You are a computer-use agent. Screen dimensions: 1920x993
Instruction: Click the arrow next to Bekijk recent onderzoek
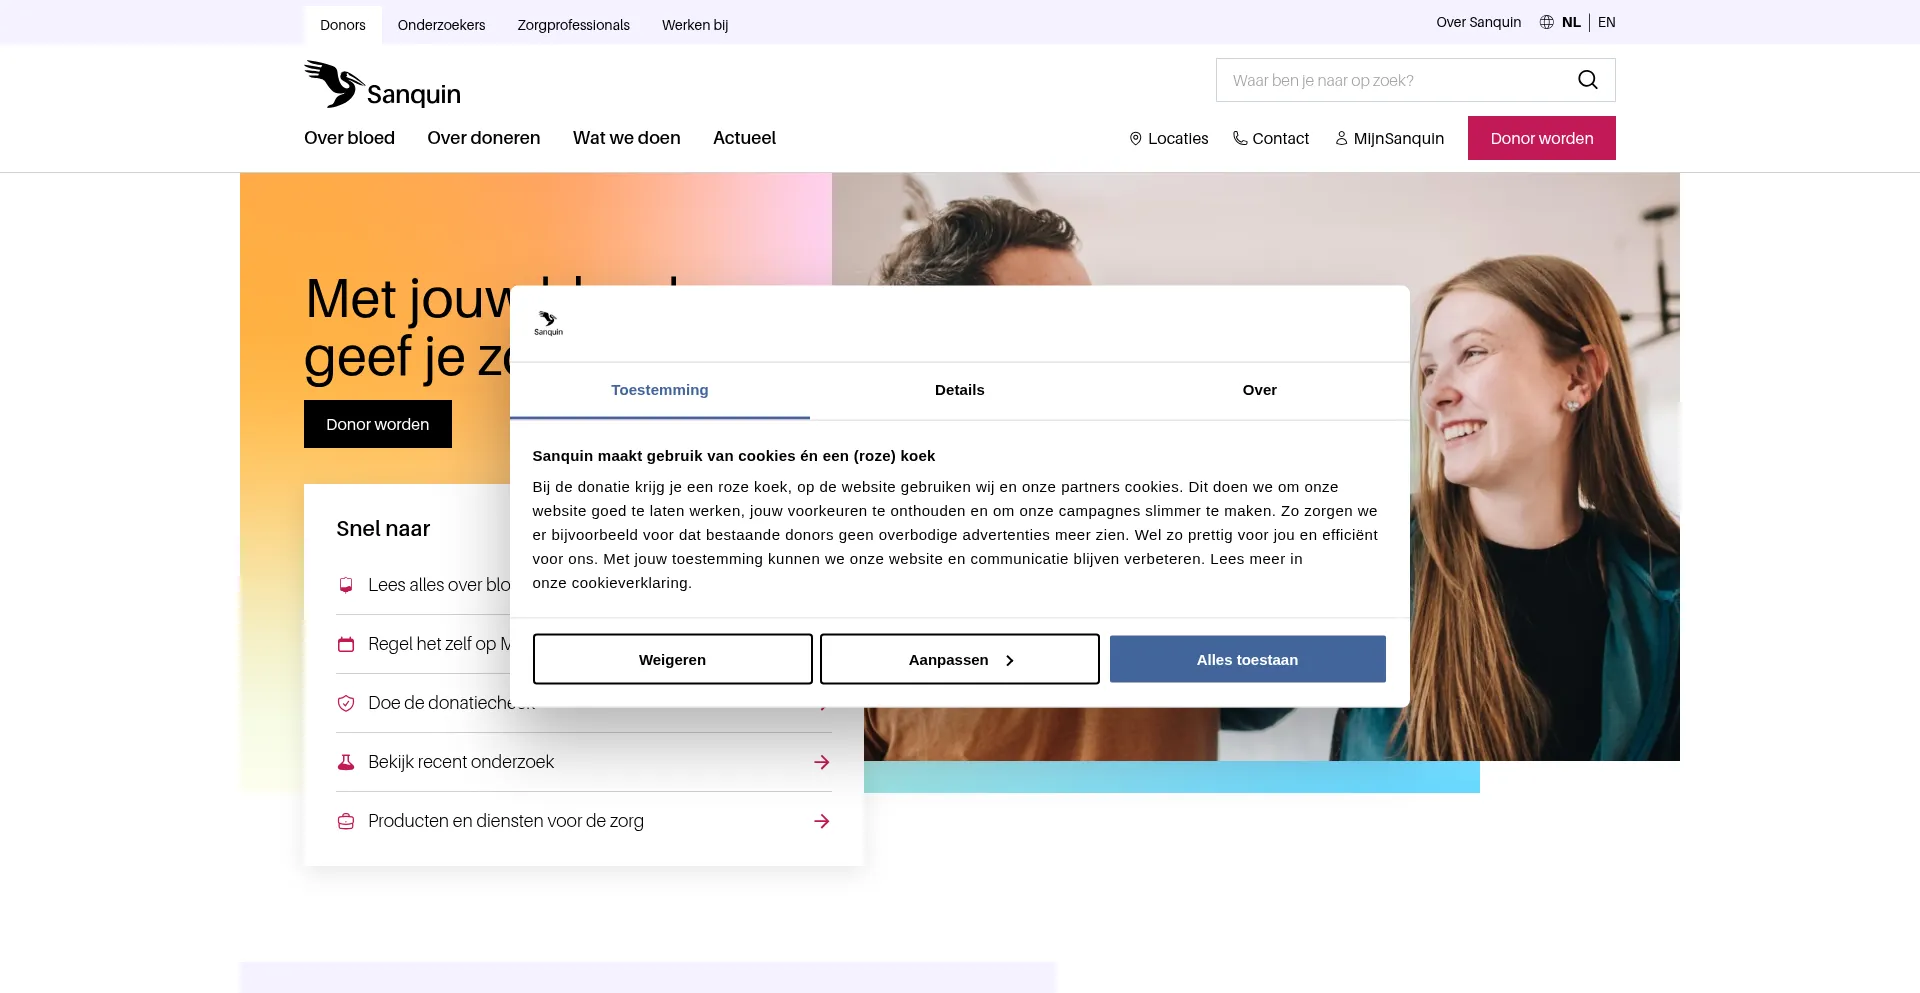pyautogui.click(x=821, y=762)
